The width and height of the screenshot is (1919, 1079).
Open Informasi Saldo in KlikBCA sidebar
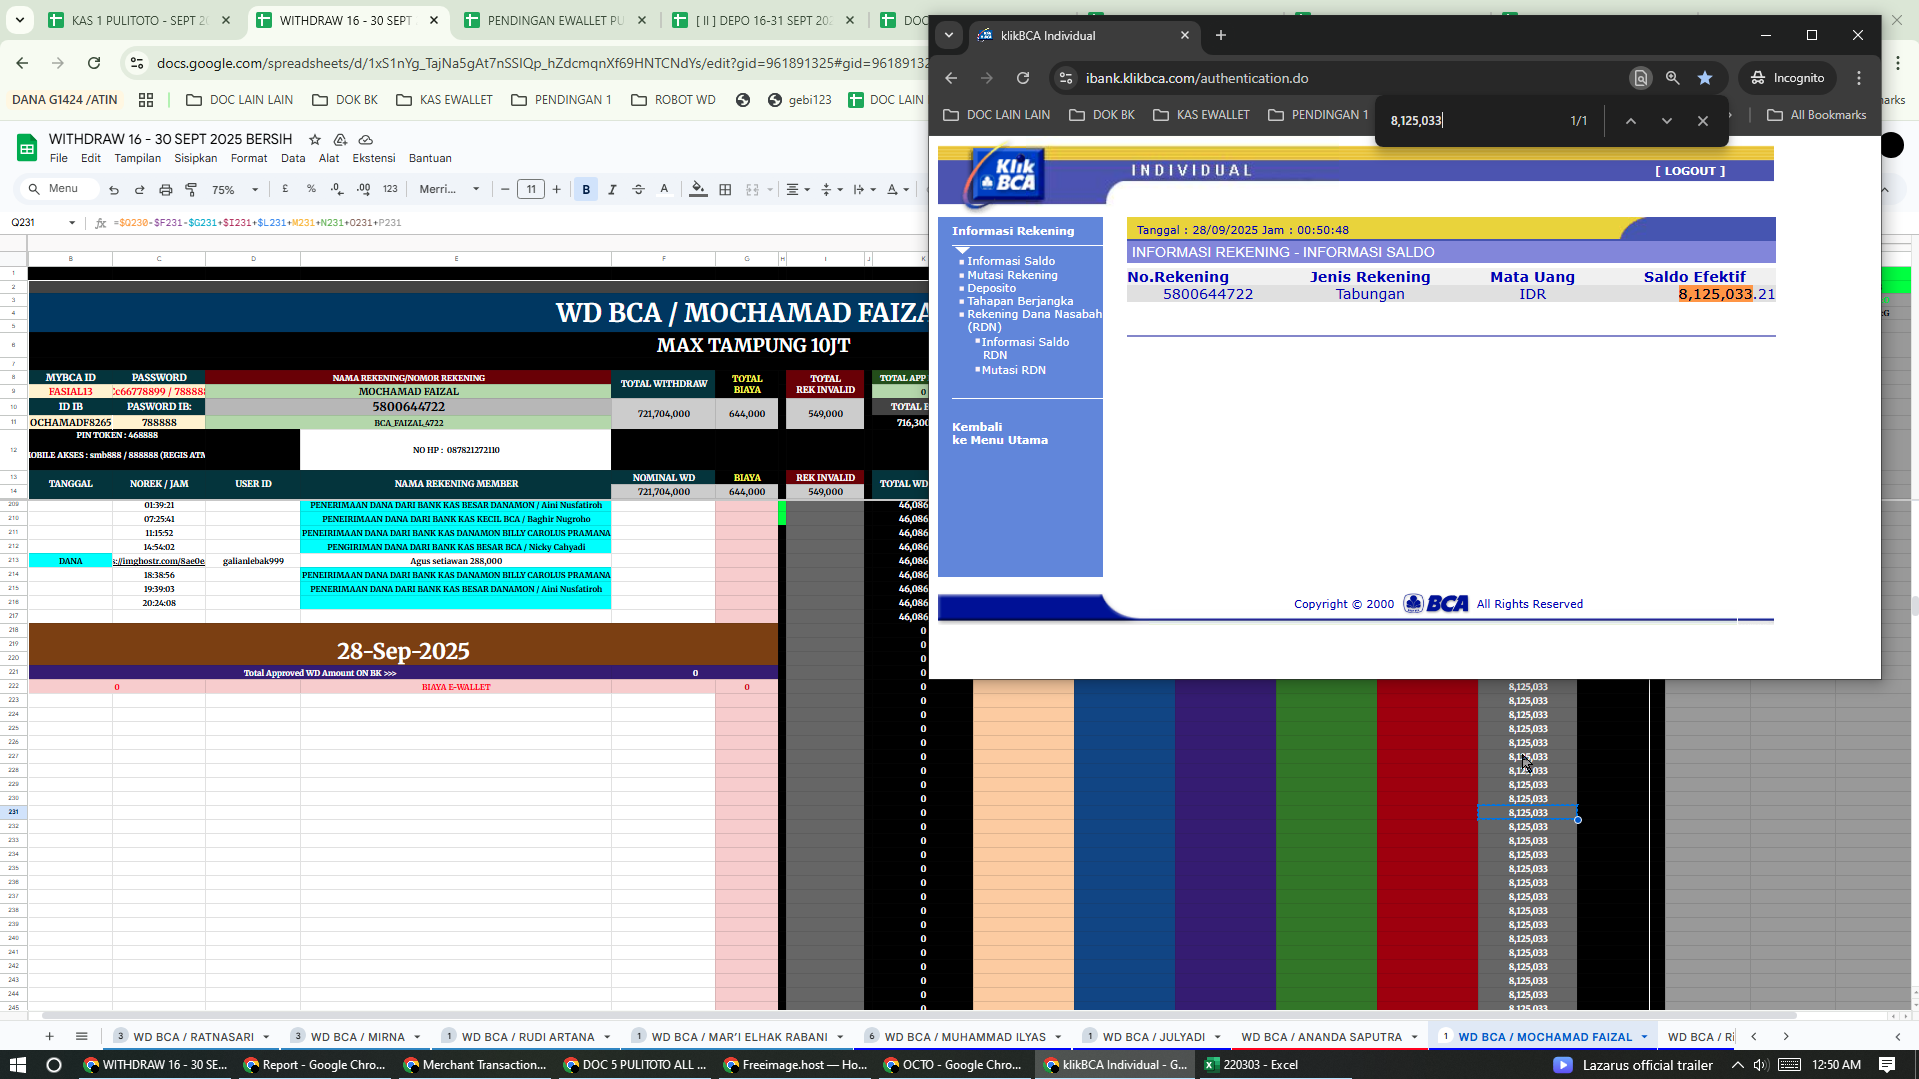[1011, 261]
